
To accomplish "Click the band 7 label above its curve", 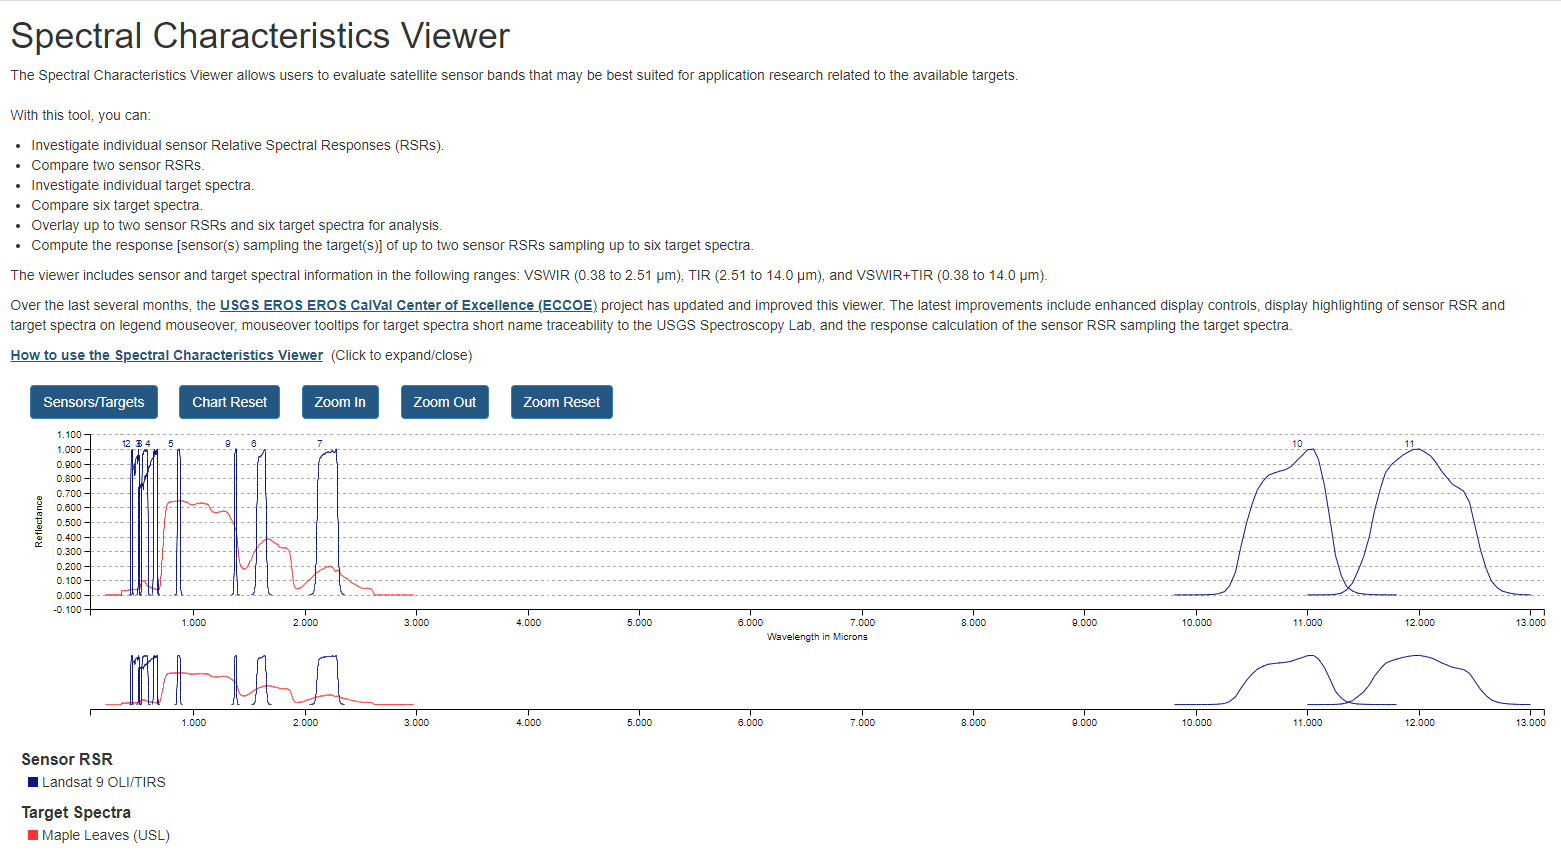I will (319, 441).
